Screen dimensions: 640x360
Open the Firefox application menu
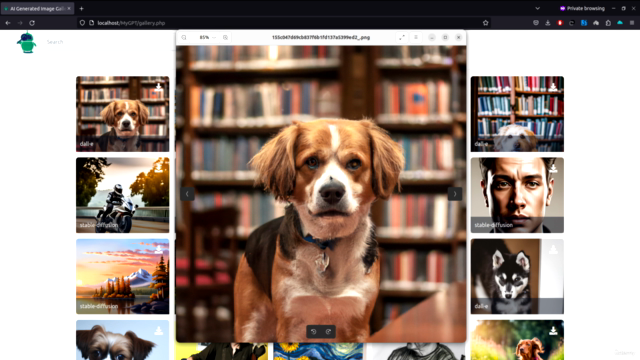pyautogui.click(x=632, y=23)
